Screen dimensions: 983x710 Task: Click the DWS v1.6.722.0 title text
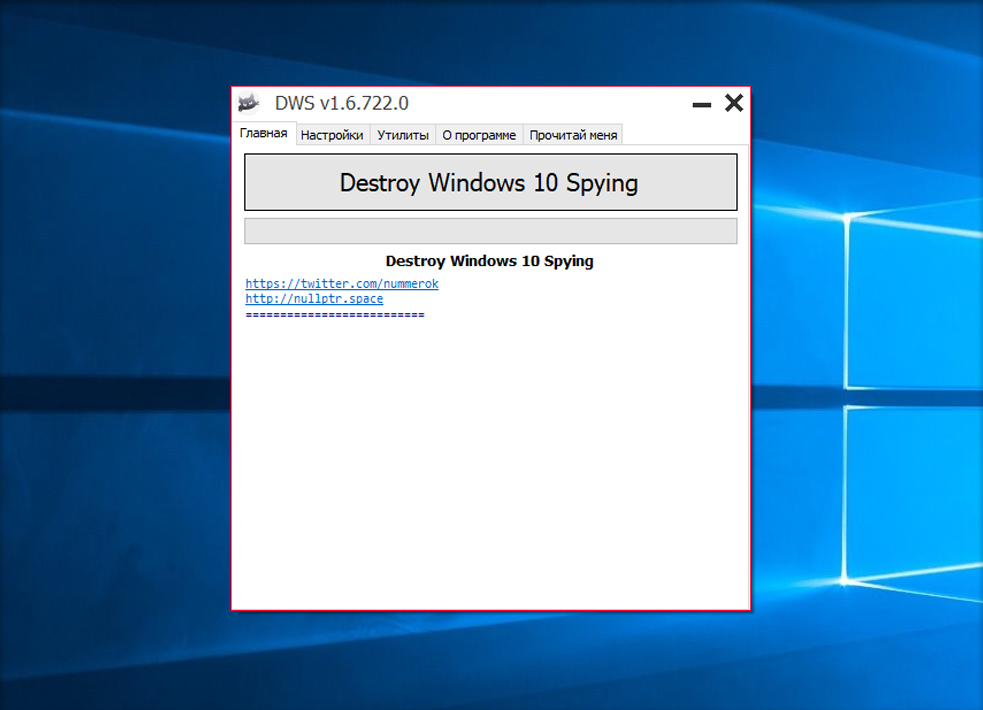click(342, 103)
